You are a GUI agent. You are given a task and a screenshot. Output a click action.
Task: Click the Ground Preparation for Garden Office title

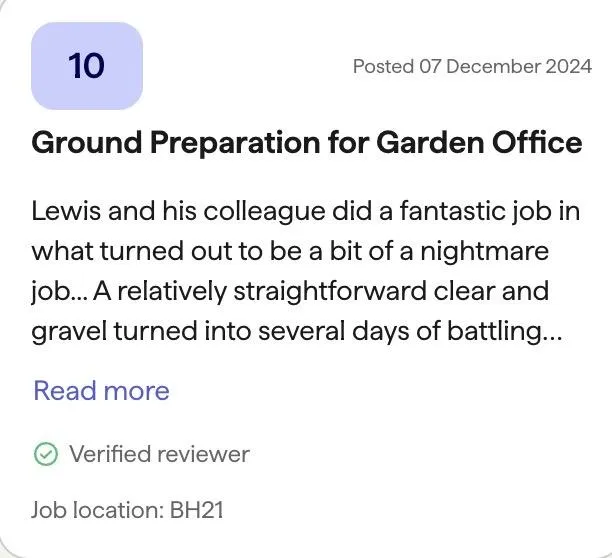[x=306, y=143]
